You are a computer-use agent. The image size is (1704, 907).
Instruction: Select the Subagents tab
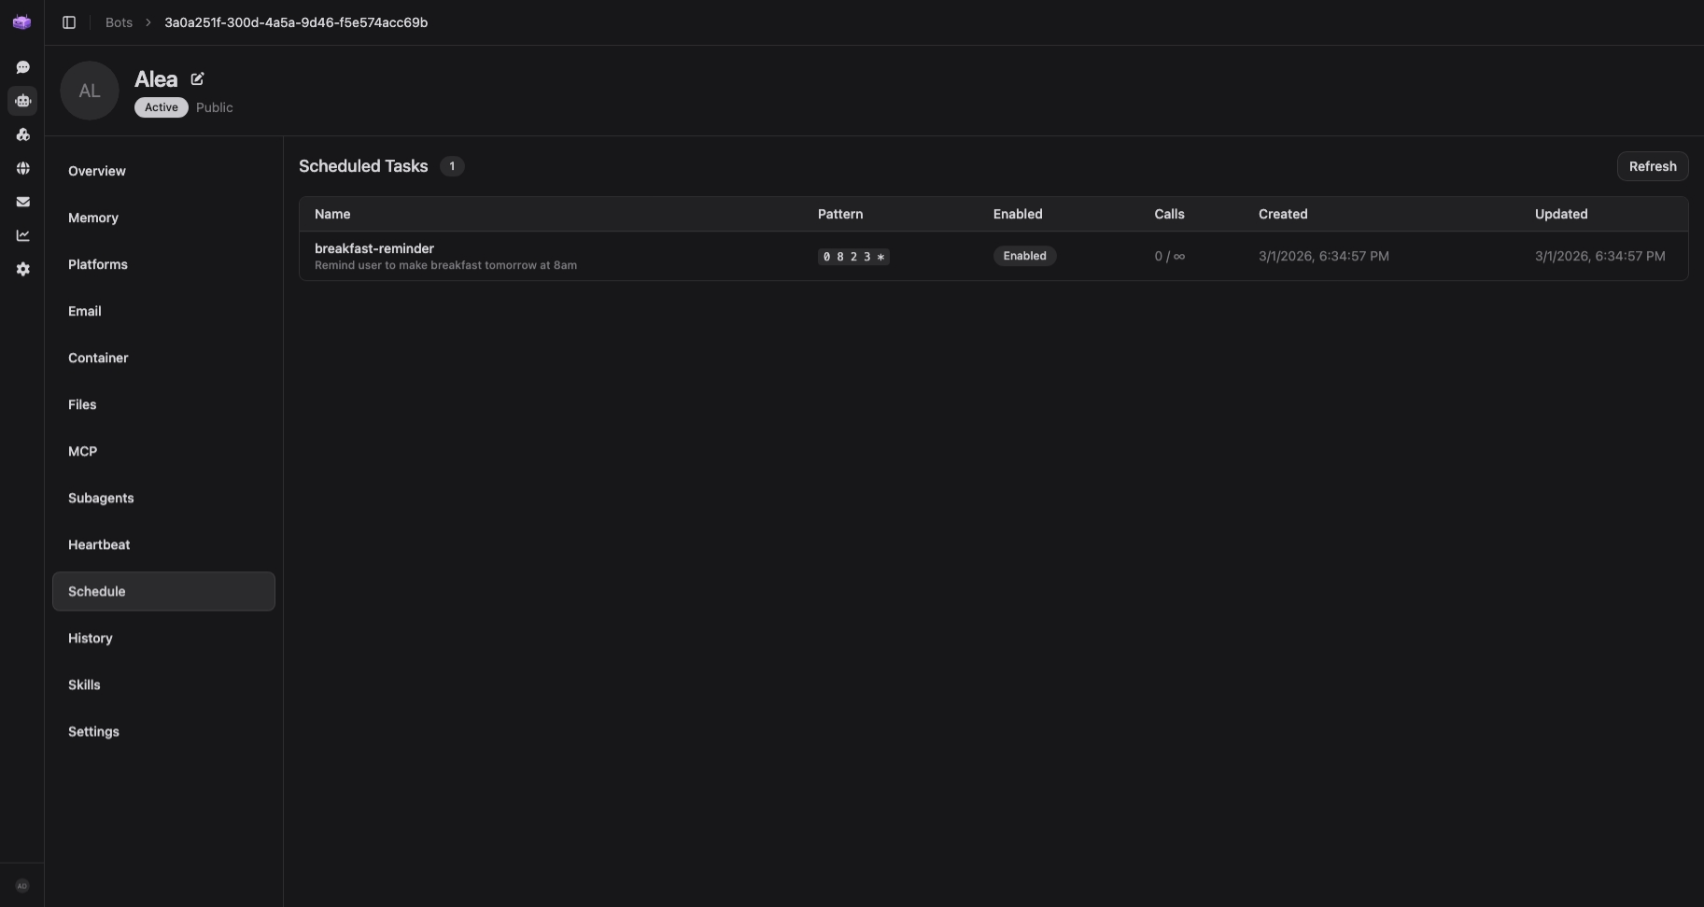[x=101, y=498]
